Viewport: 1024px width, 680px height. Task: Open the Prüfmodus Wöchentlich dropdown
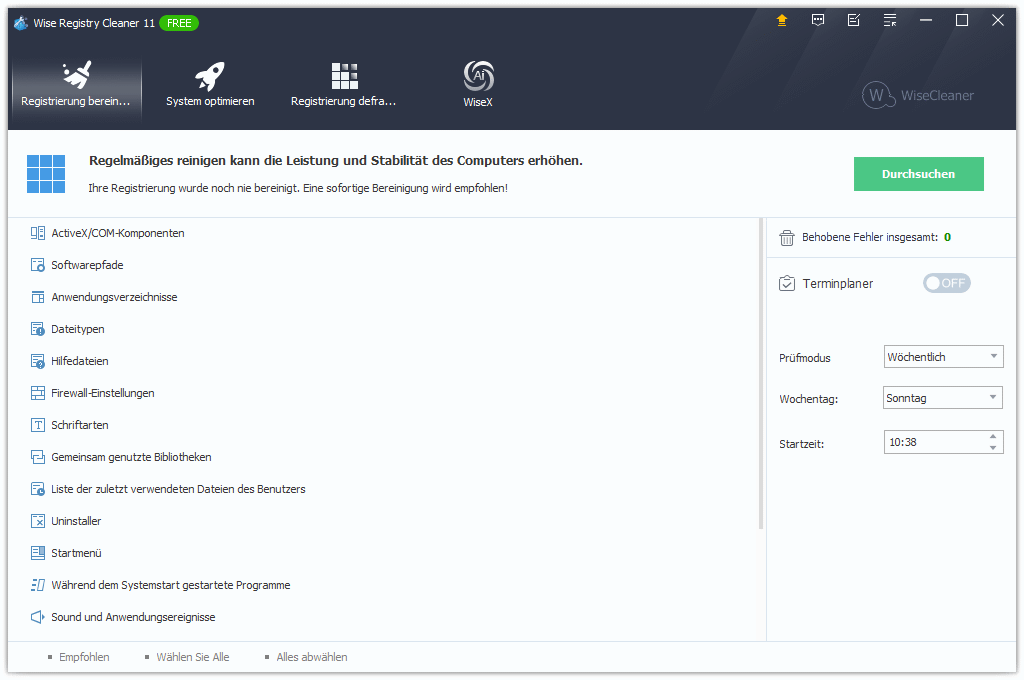(x=943, y=357)
